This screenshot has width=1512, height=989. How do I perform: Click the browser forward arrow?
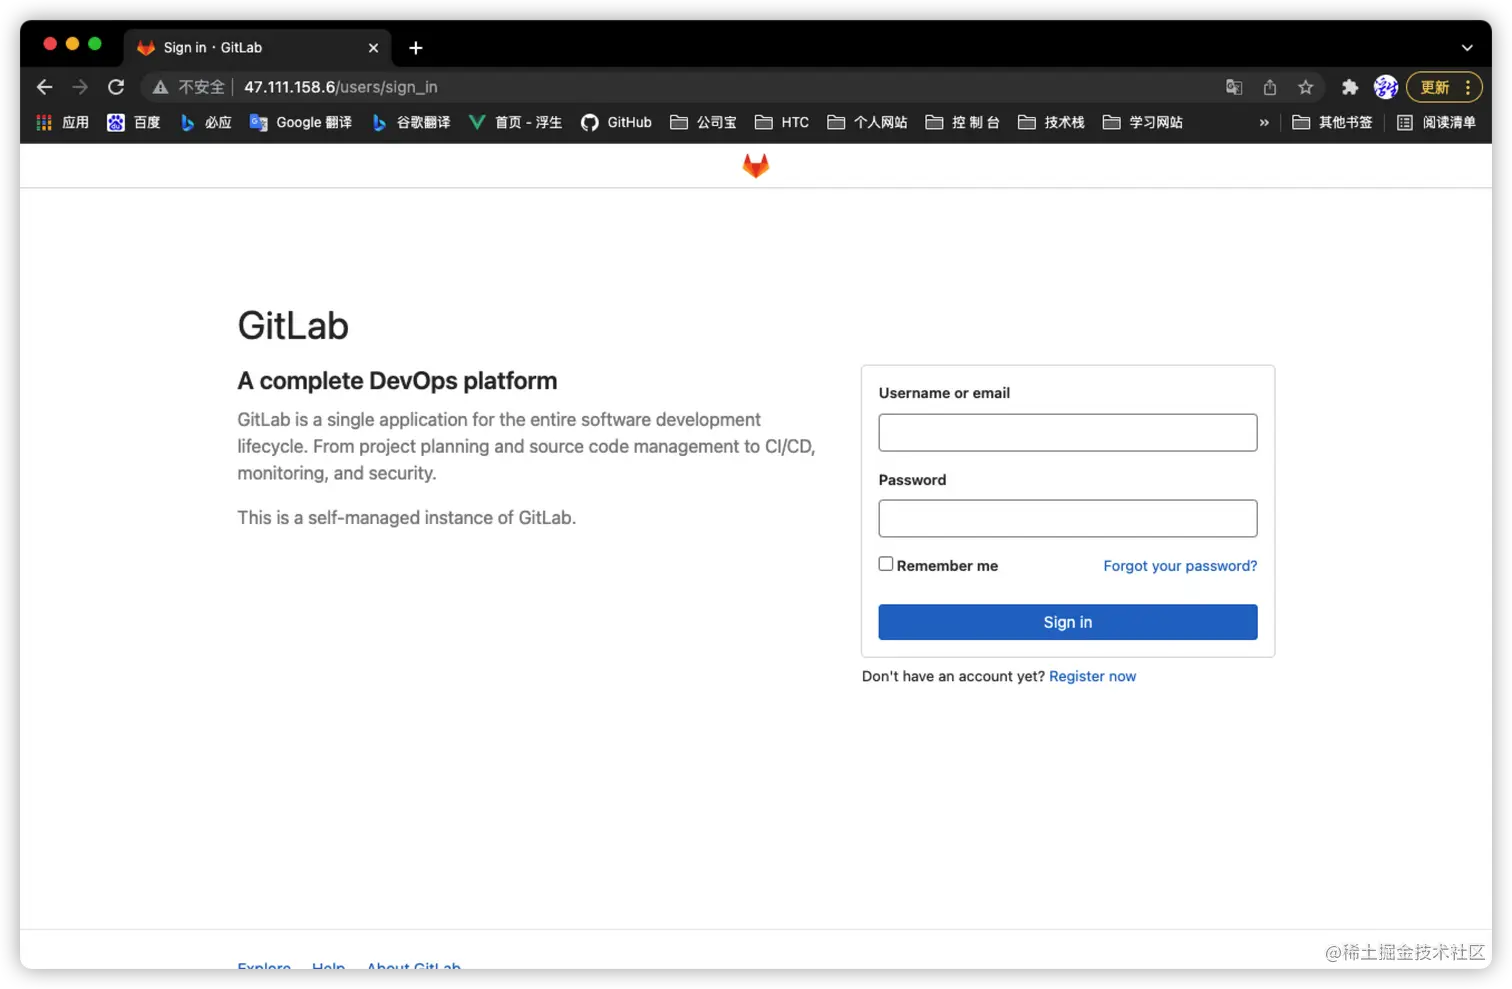click(80, 87)
